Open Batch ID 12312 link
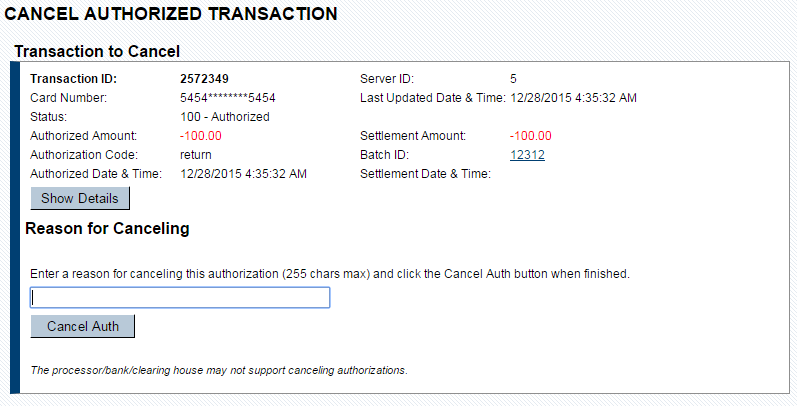Viewport: 797px width, 406px height. click(x=527, y=155)
